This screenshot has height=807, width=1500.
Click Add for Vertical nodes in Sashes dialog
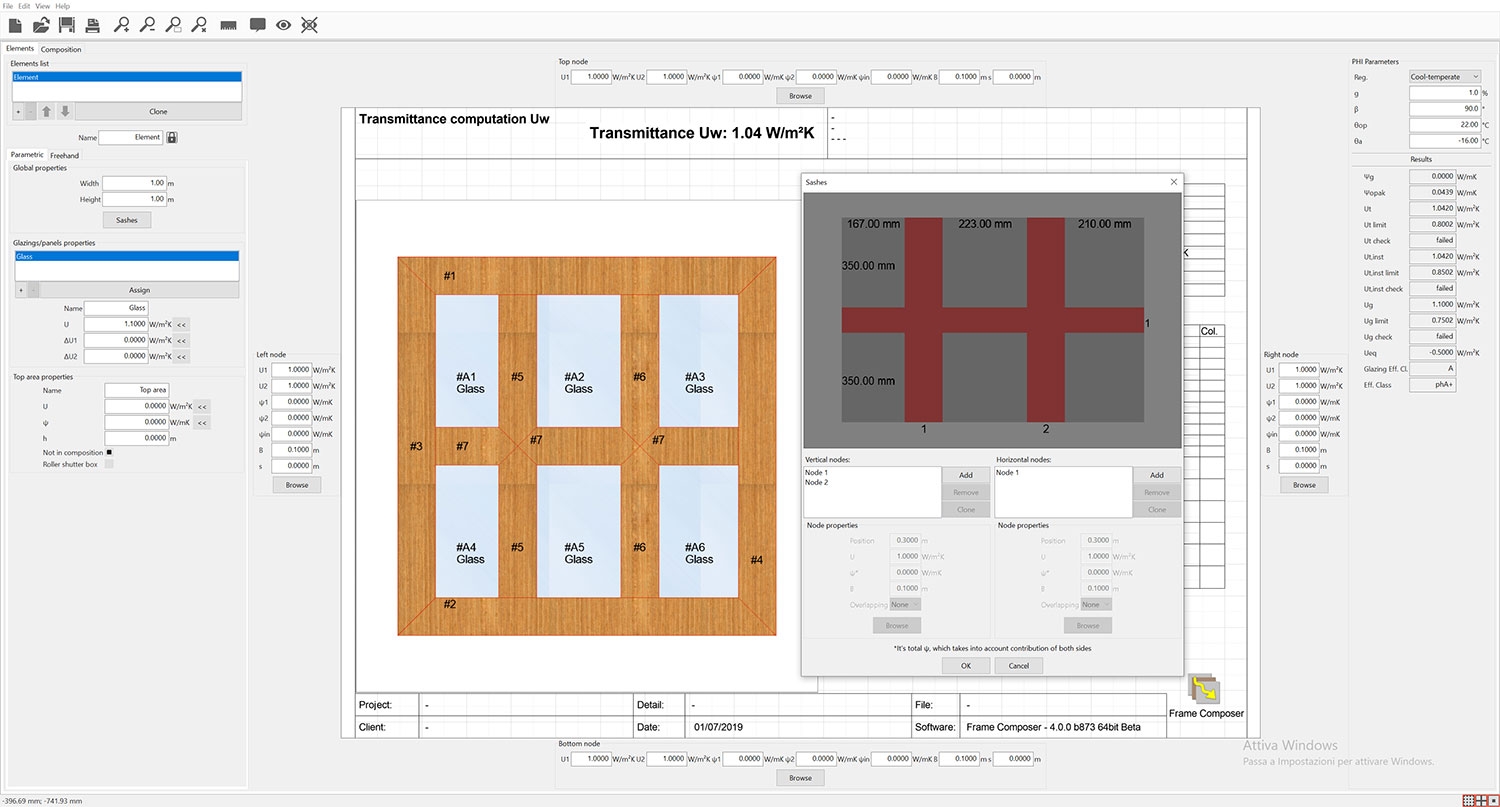click(x=965, y=475)
